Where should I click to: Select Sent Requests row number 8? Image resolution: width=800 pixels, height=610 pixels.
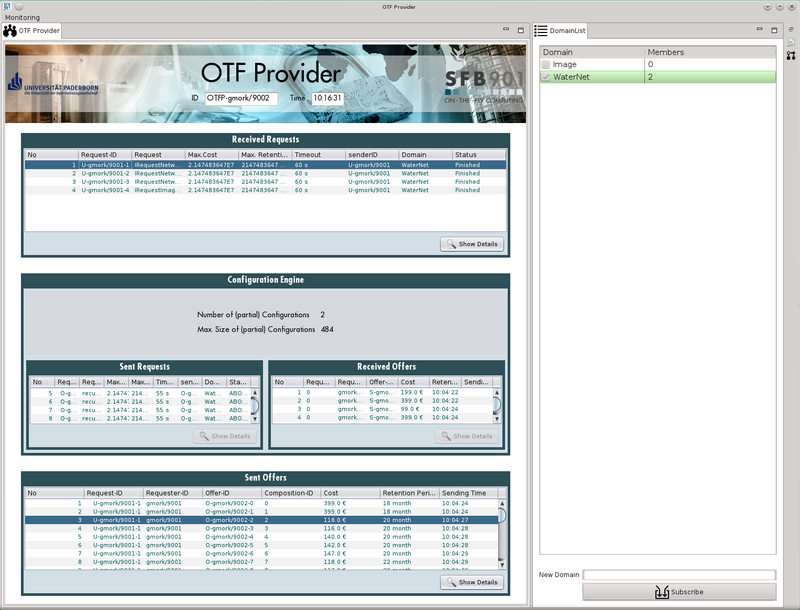[141, 418]
